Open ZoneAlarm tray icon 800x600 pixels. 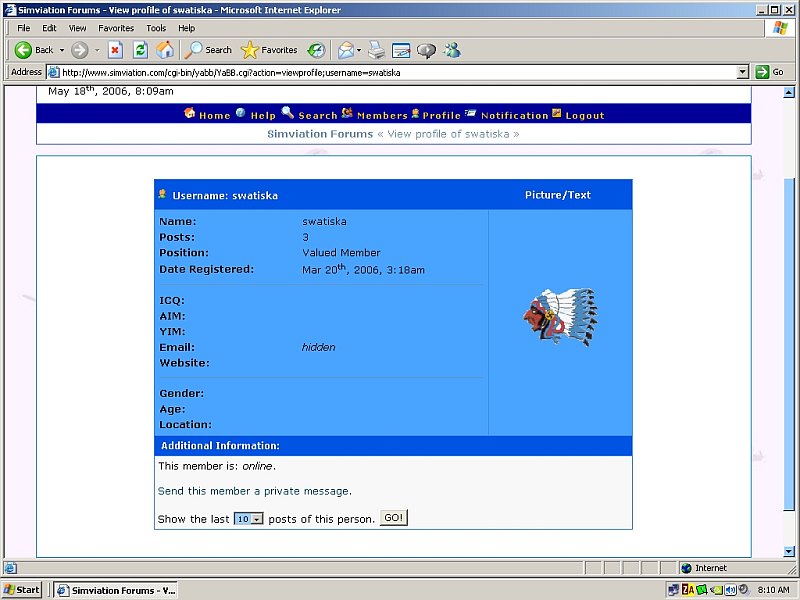coord(688,590)
